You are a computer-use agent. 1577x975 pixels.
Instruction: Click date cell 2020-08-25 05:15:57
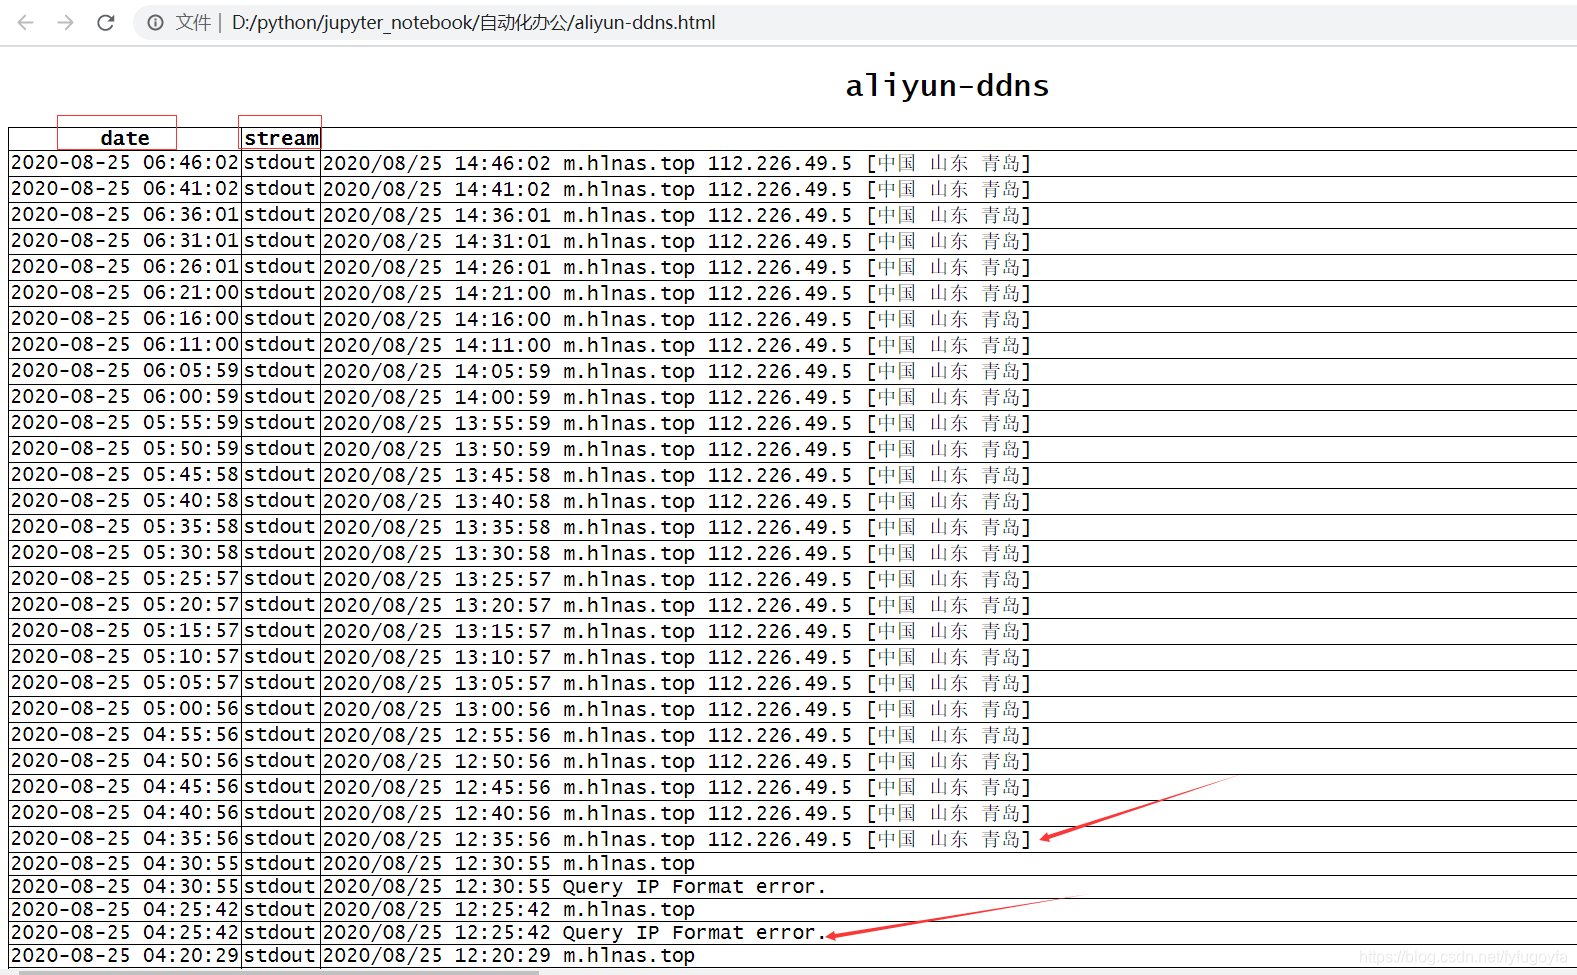[125, 631]
